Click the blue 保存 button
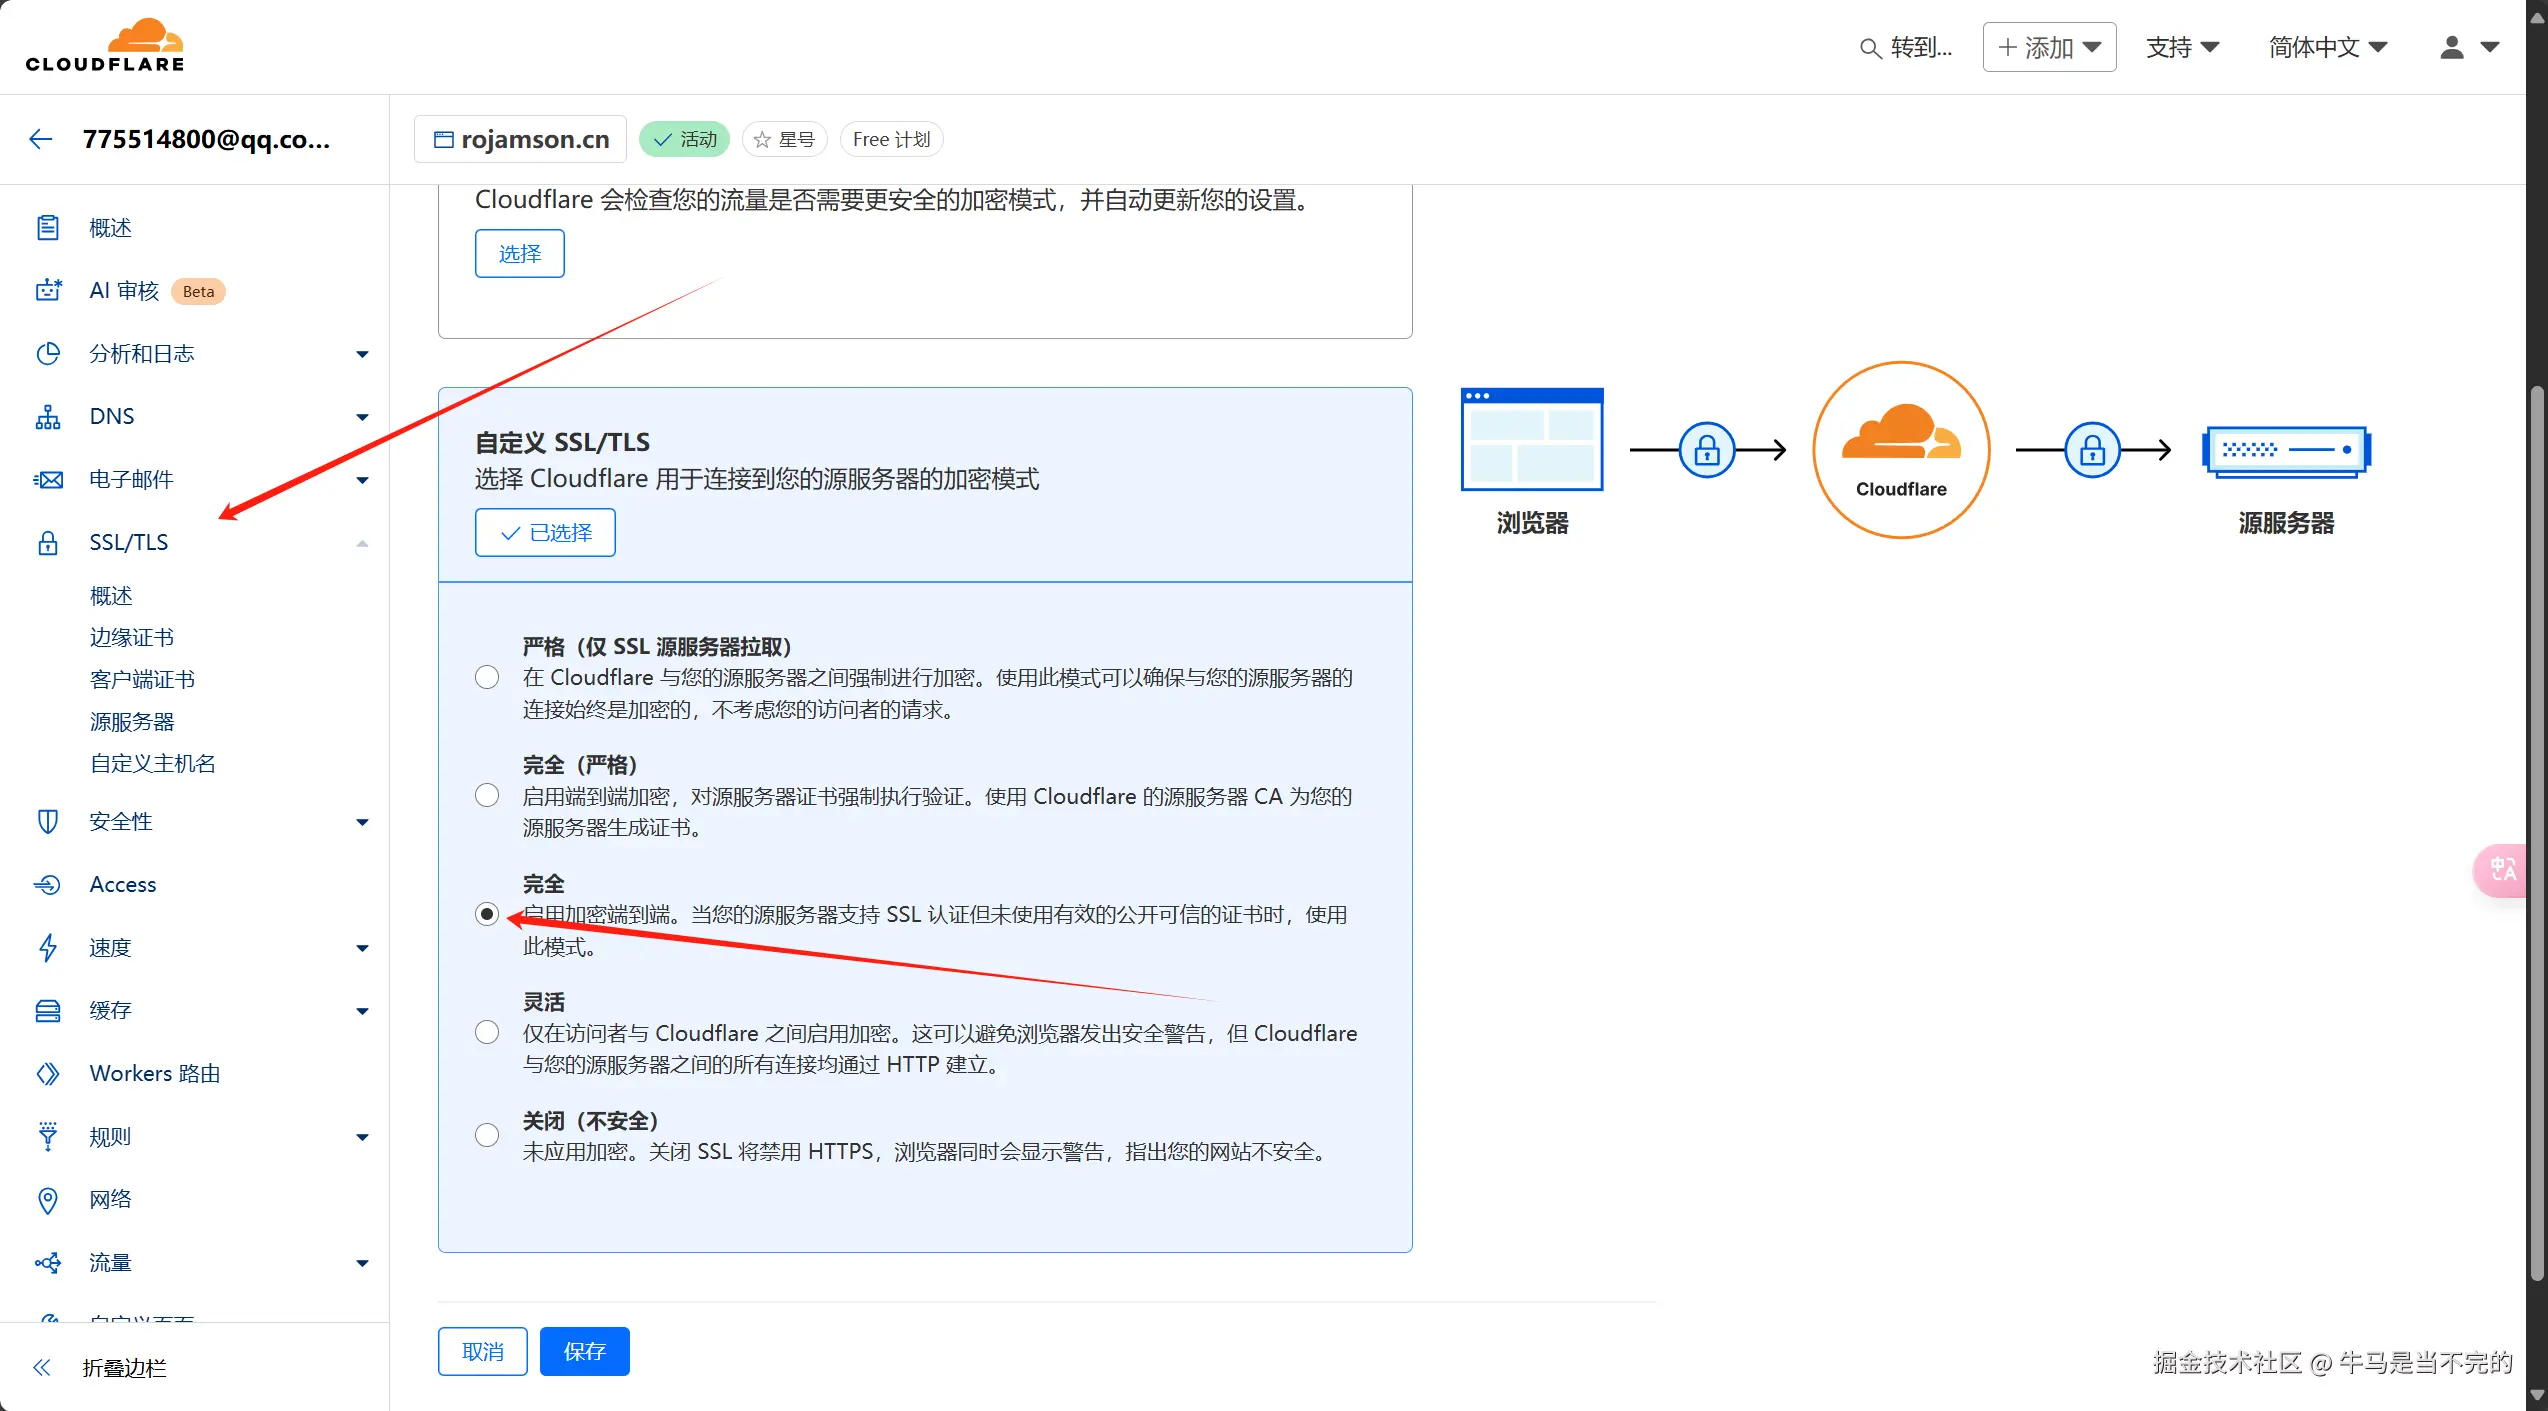2548x1411 pixels. coord(584,1351)
